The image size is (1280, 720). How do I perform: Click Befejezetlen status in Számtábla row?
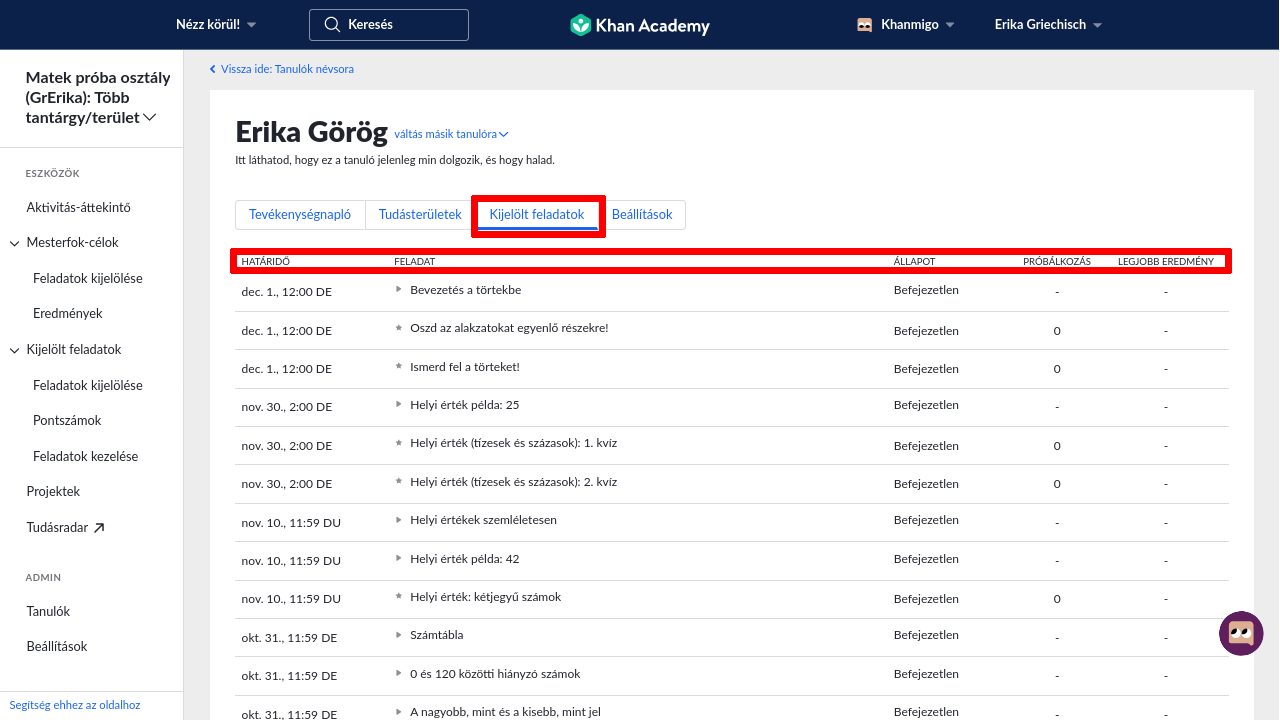[926, 636]
